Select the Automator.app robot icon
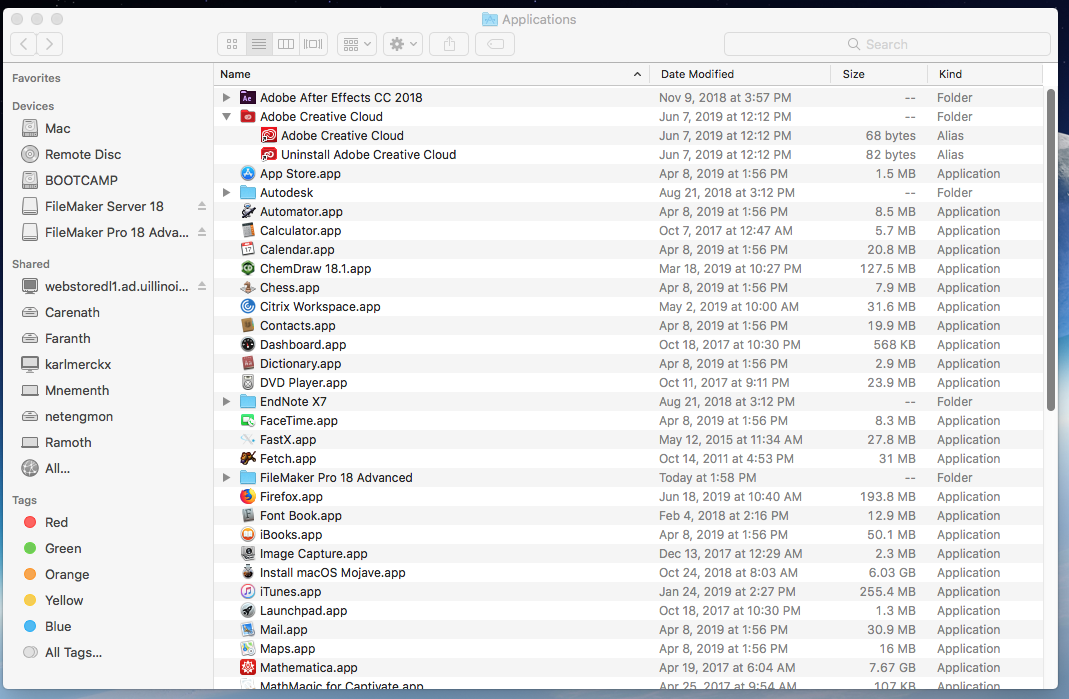 (247, 211)
